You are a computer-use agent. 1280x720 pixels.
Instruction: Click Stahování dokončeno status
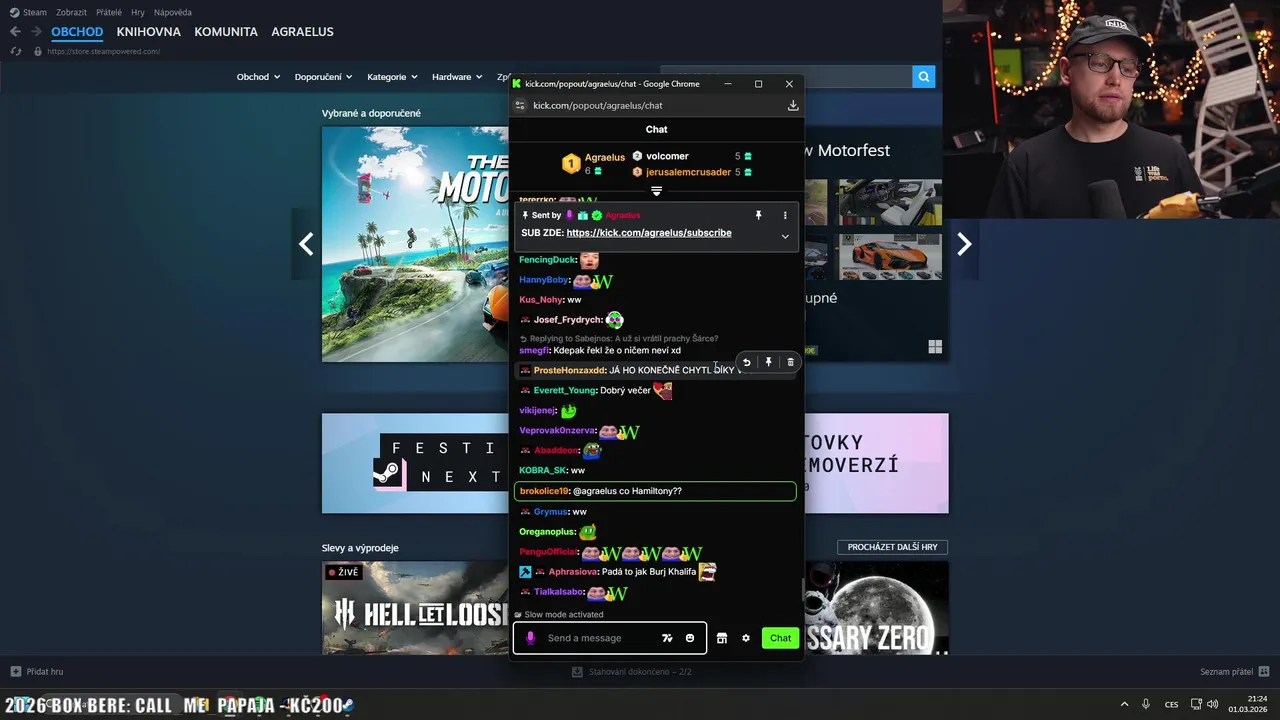tap(640, 672)
